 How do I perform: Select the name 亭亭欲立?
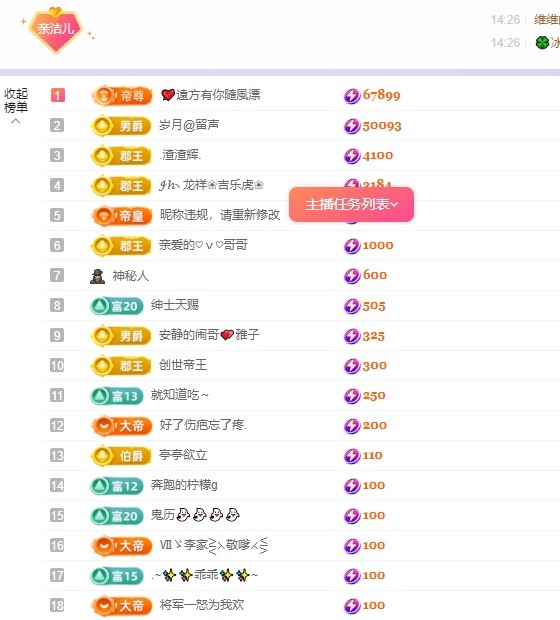[183, 455]
